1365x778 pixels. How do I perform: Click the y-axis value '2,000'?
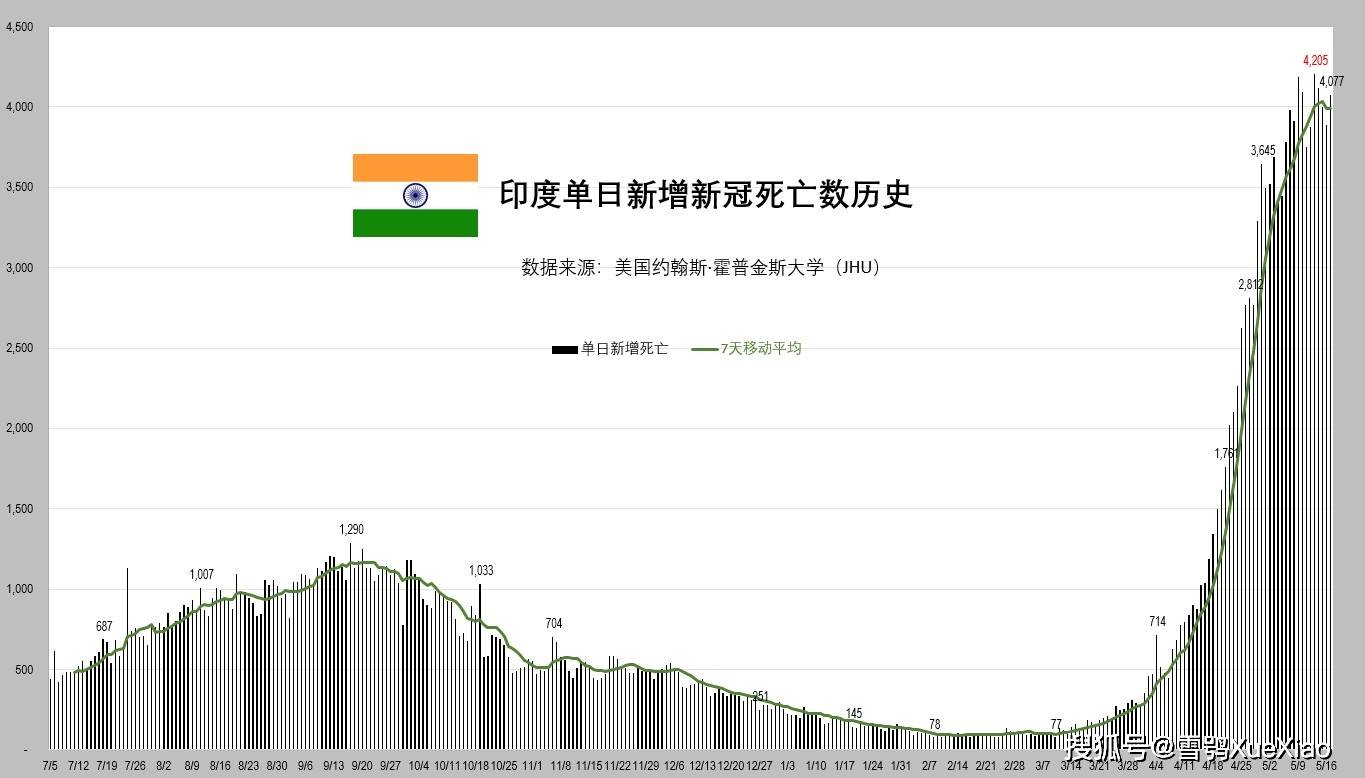(x=20, y=429)
